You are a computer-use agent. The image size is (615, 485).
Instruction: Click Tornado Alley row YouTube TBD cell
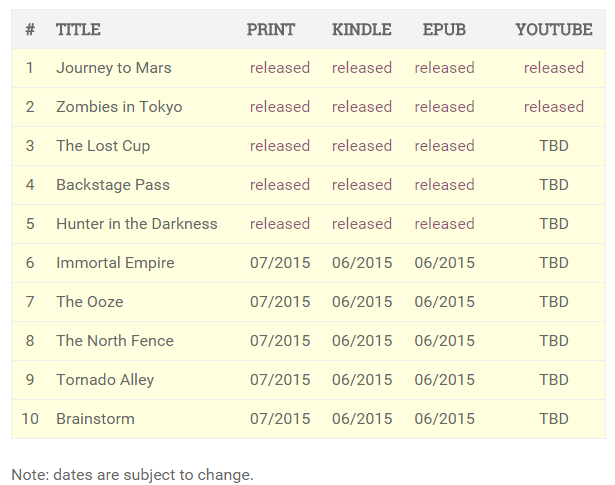tap(553, 380)
